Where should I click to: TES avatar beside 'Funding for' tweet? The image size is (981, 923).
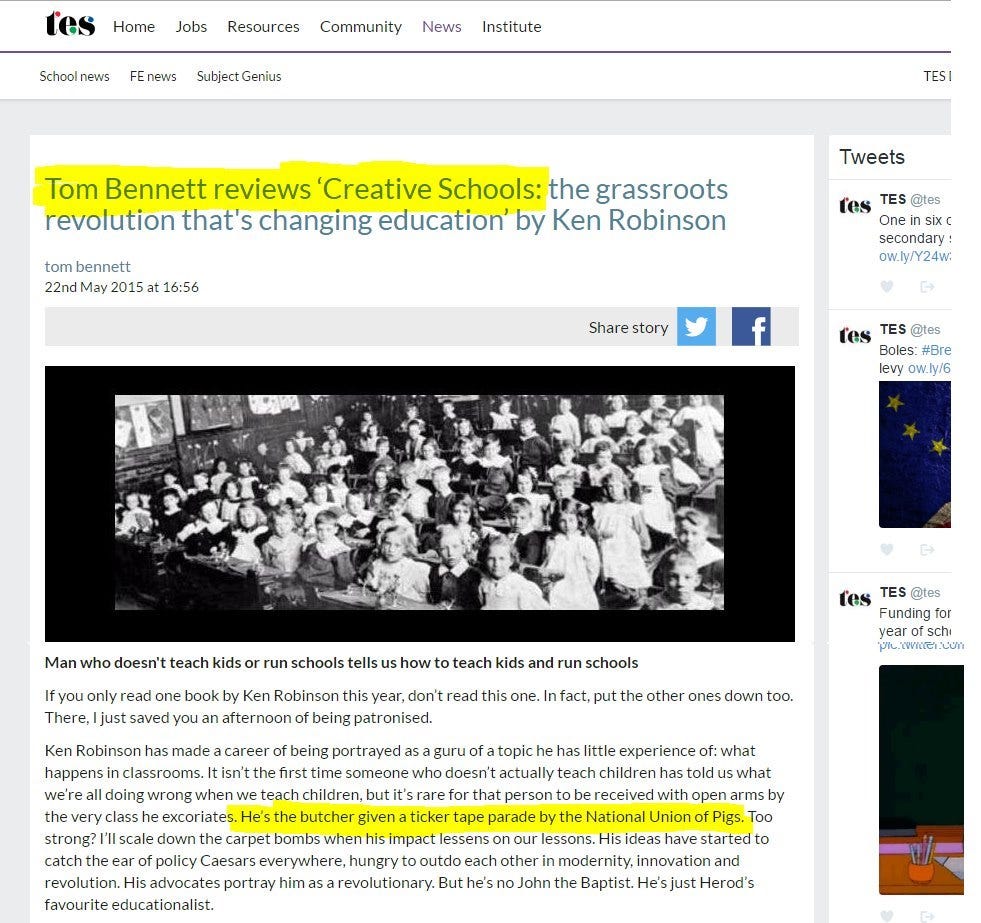(855, 598)
